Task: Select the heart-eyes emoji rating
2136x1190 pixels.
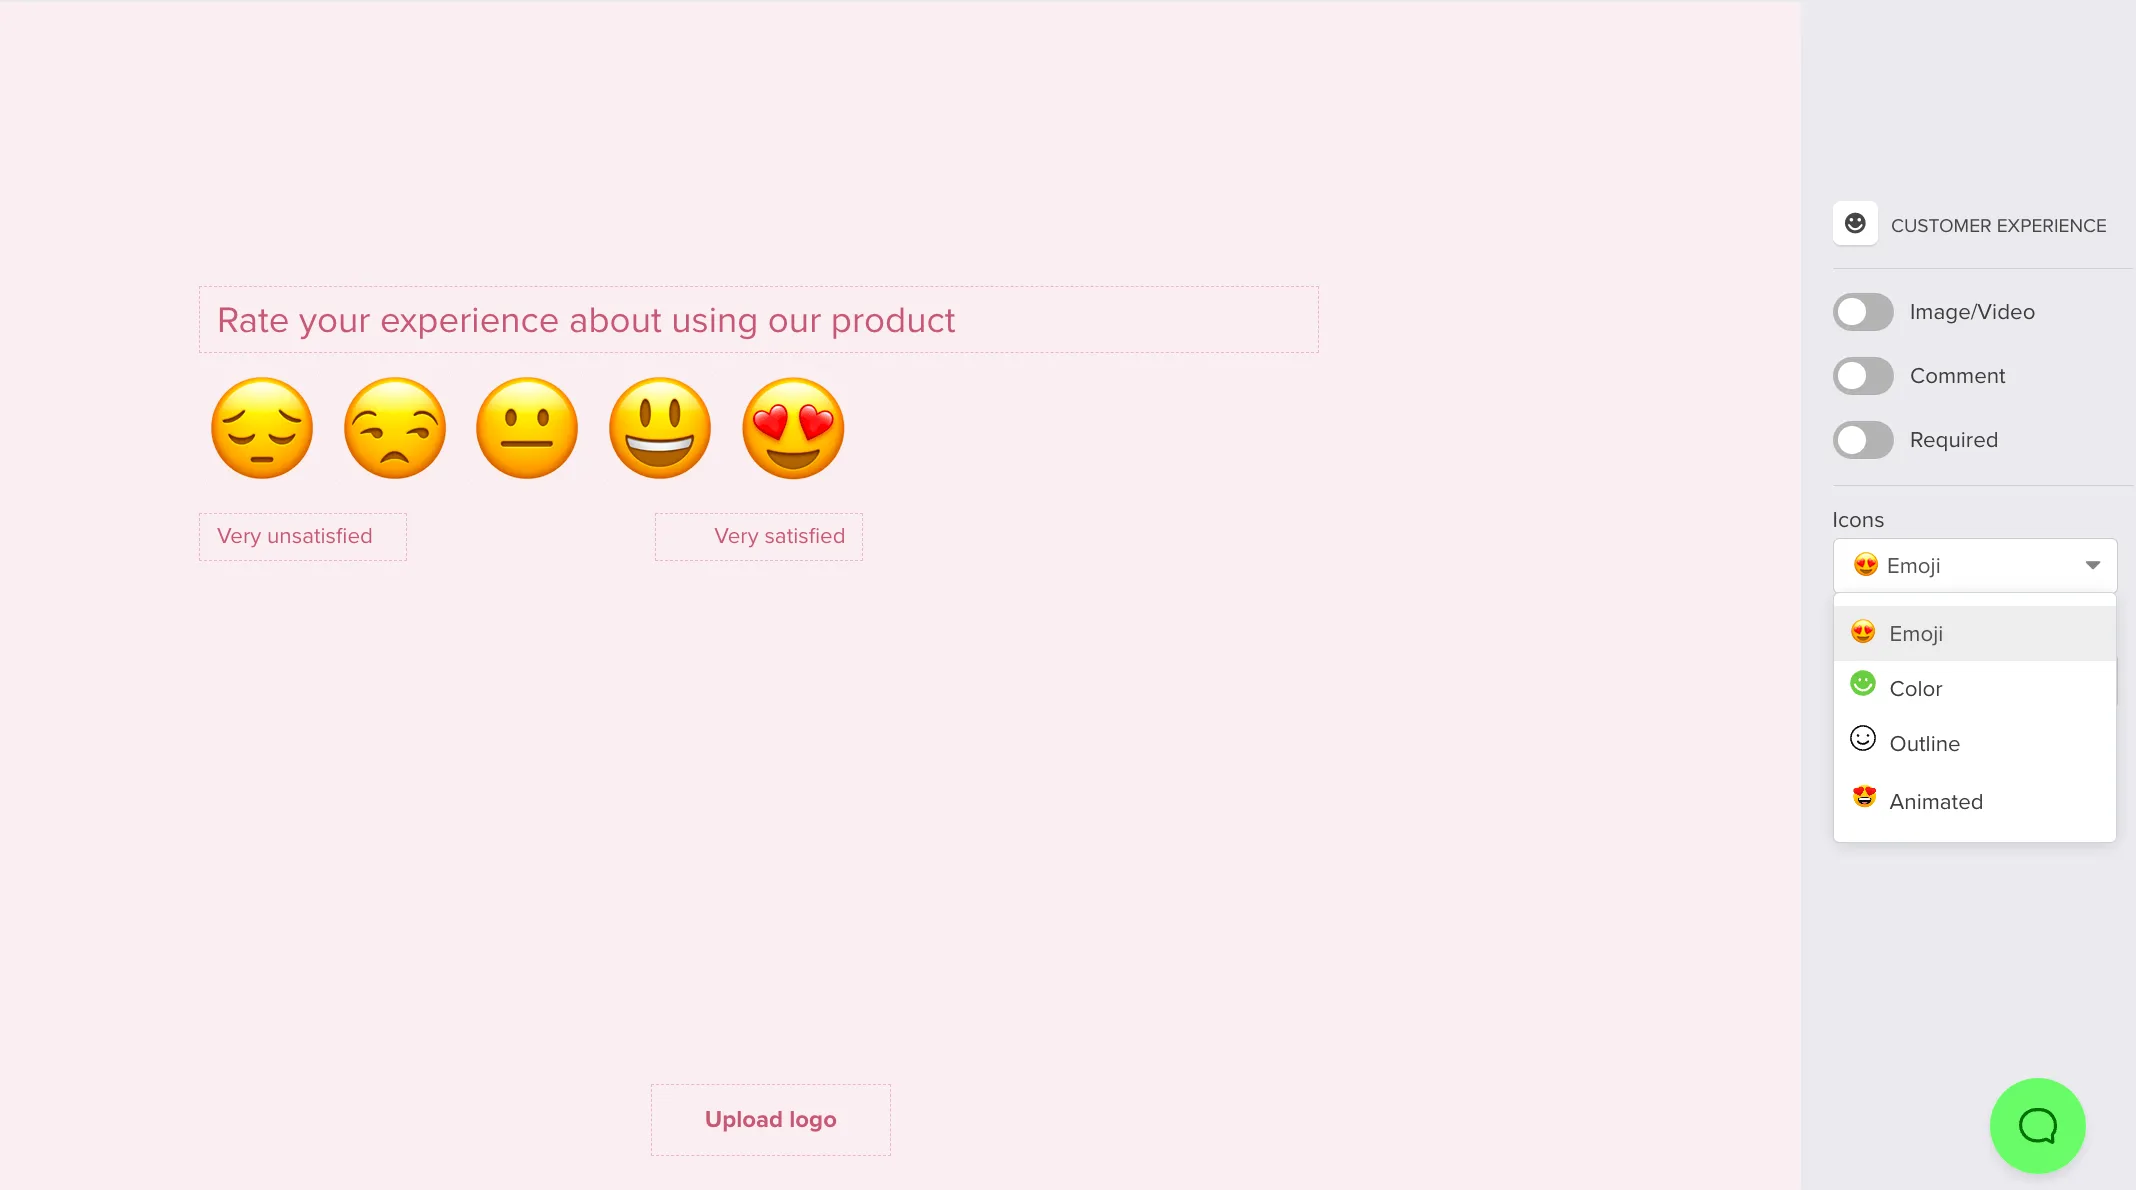Action: pos(792,428)
